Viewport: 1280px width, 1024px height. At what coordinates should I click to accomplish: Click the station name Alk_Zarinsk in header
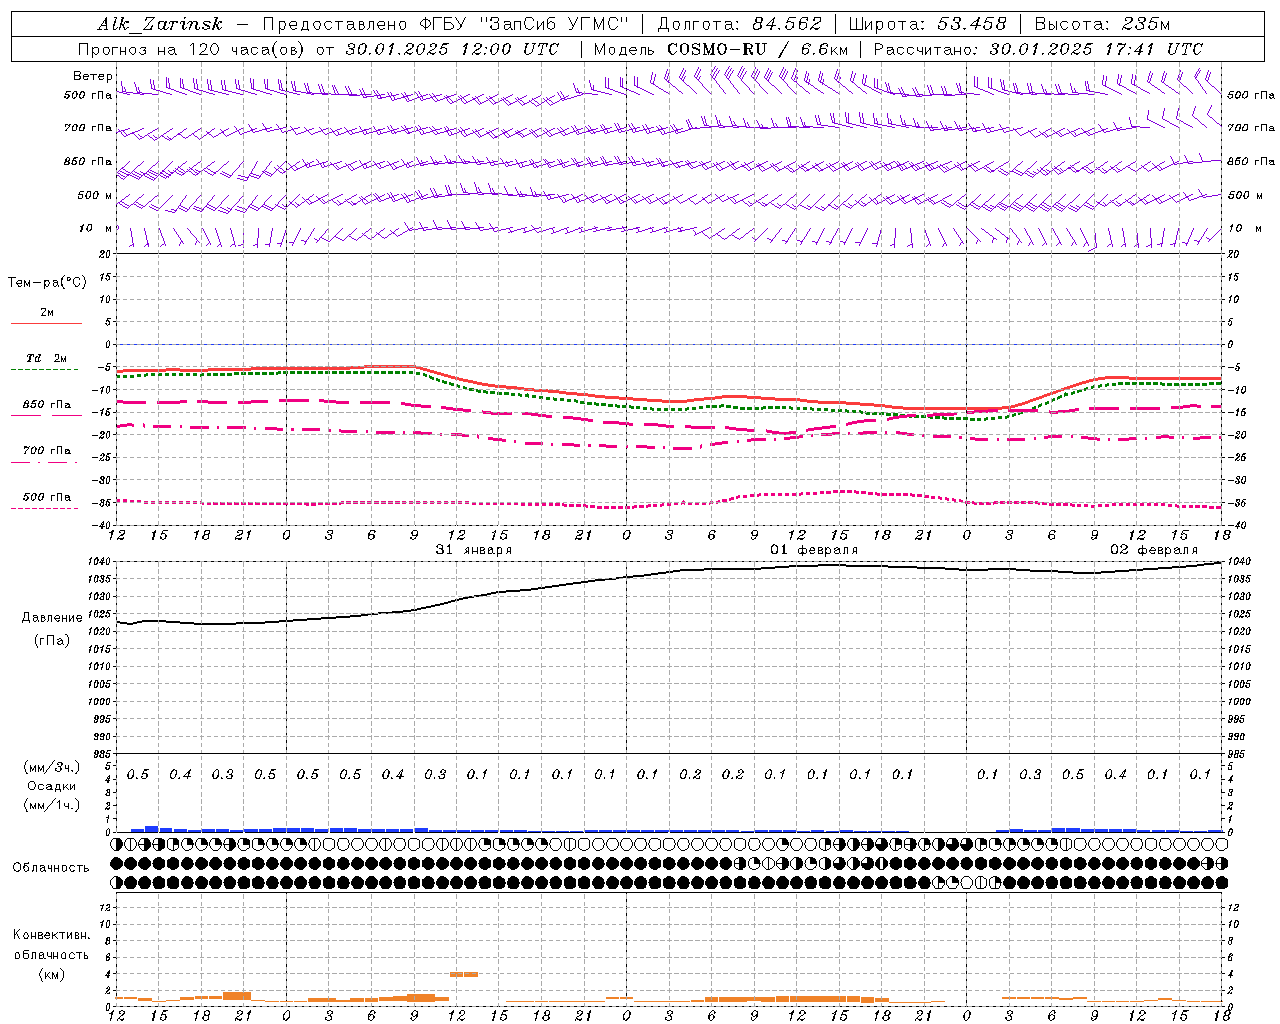coord(159,24)
